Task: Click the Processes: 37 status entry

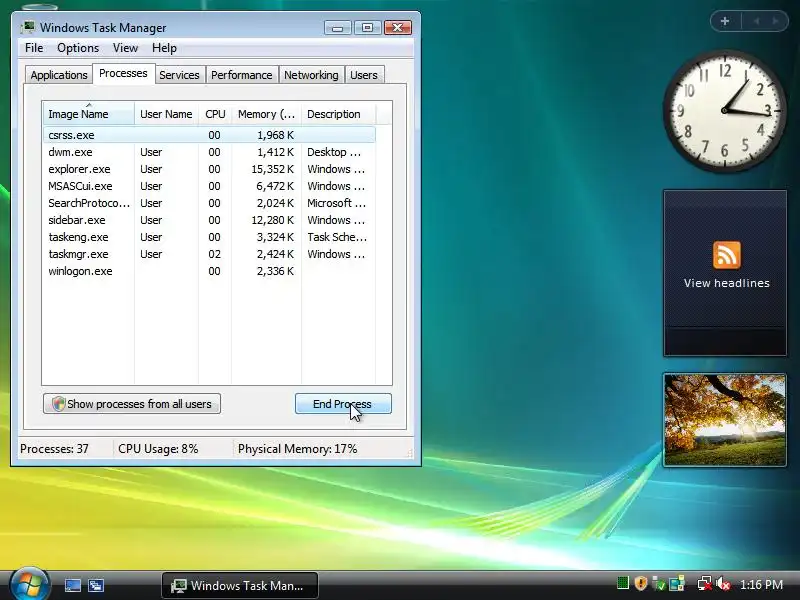Action: coord(54,449)
